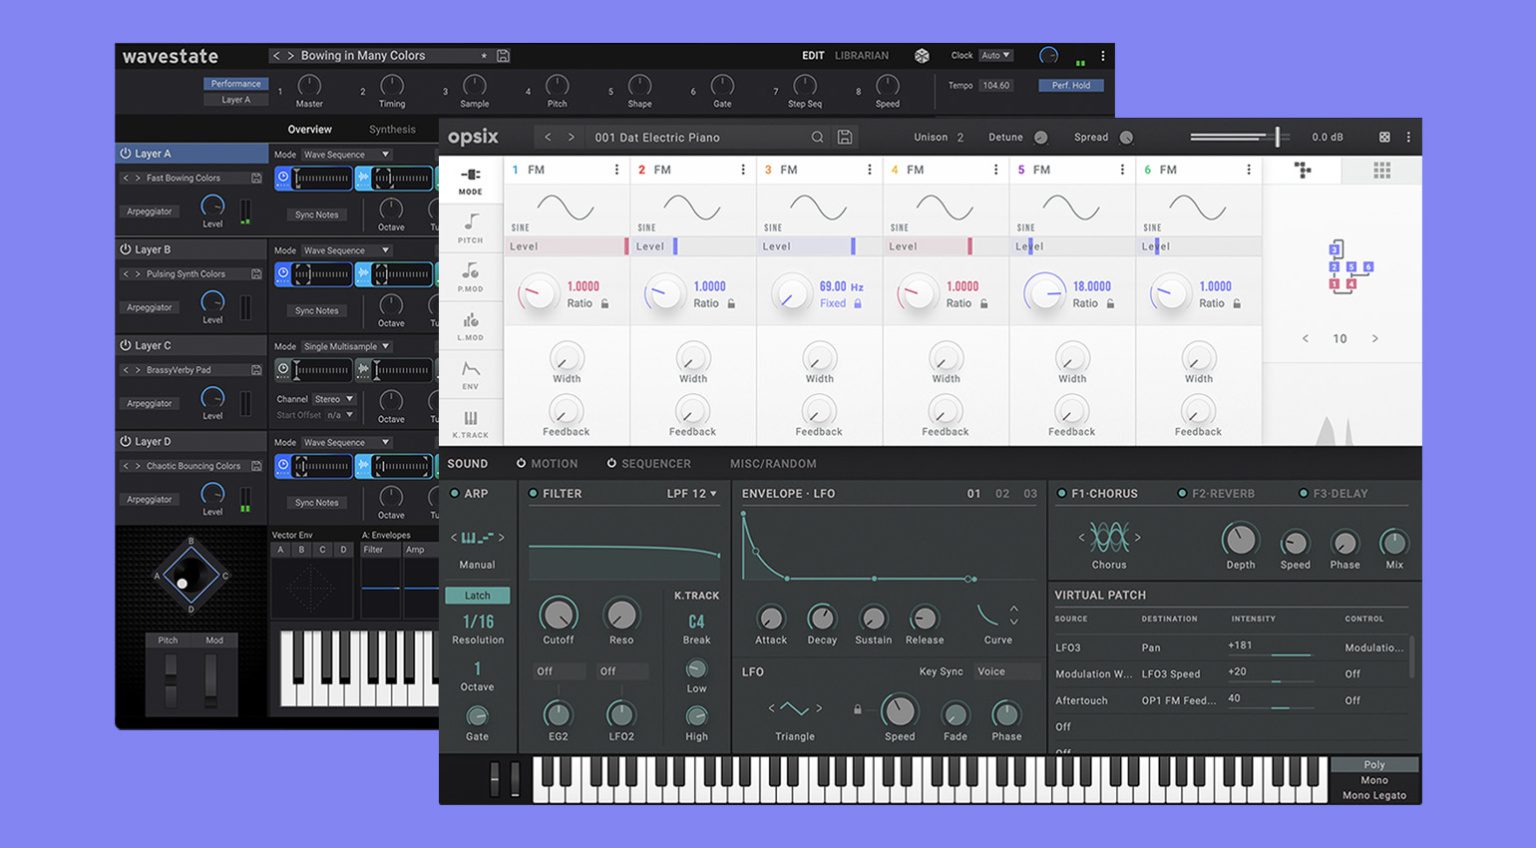This screenshot has height=848, width=1536.
Task: Open Layer A's Wave Sequence mode dropdown
Action: click(348, 154)
